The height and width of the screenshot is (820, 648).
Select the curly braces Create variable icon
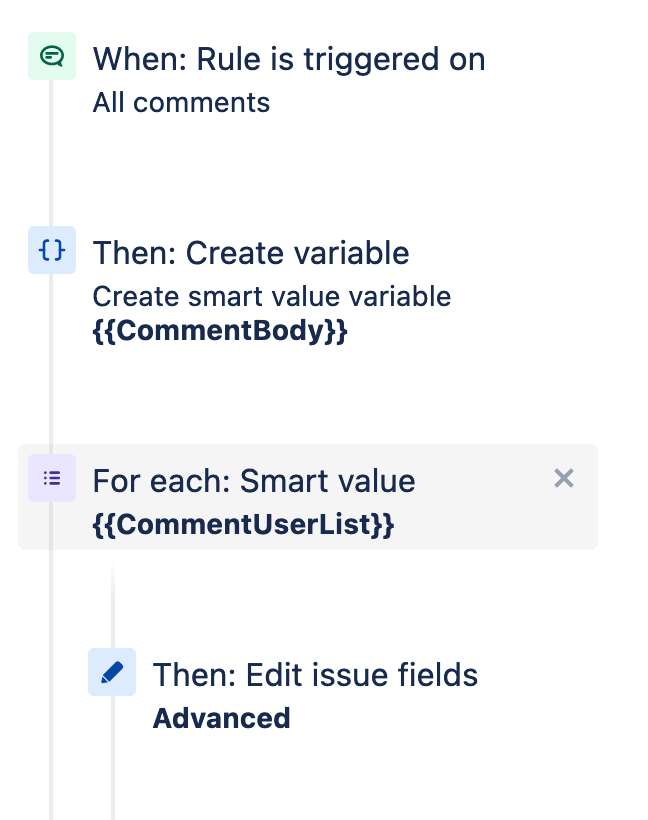pyautogui.click(x=51, y=251)
